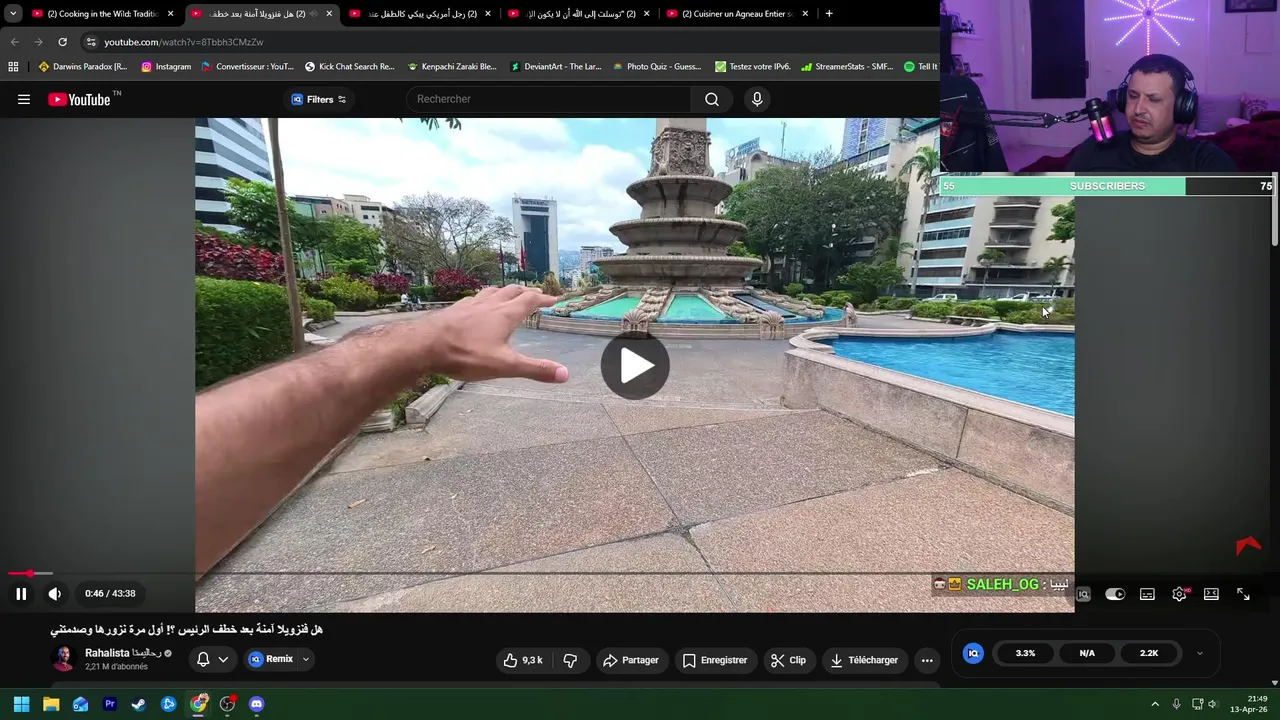This screenshot has width=1280, height=720.
Task: Open the Kenpachi Zaraki bookmark
Action: tap(452, 67)
